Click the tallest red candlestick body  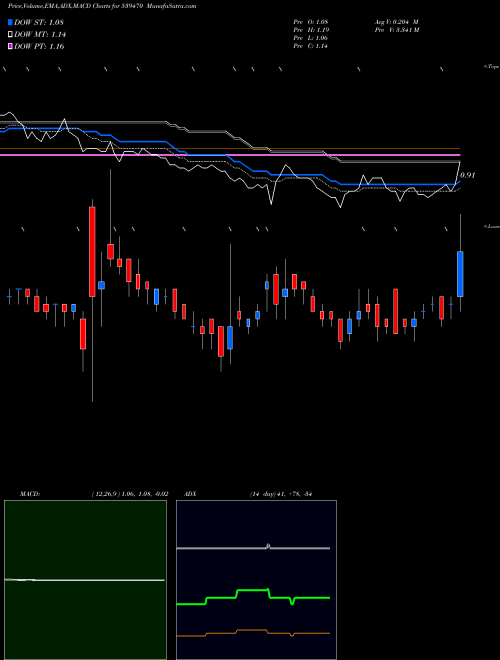(92, 252)
